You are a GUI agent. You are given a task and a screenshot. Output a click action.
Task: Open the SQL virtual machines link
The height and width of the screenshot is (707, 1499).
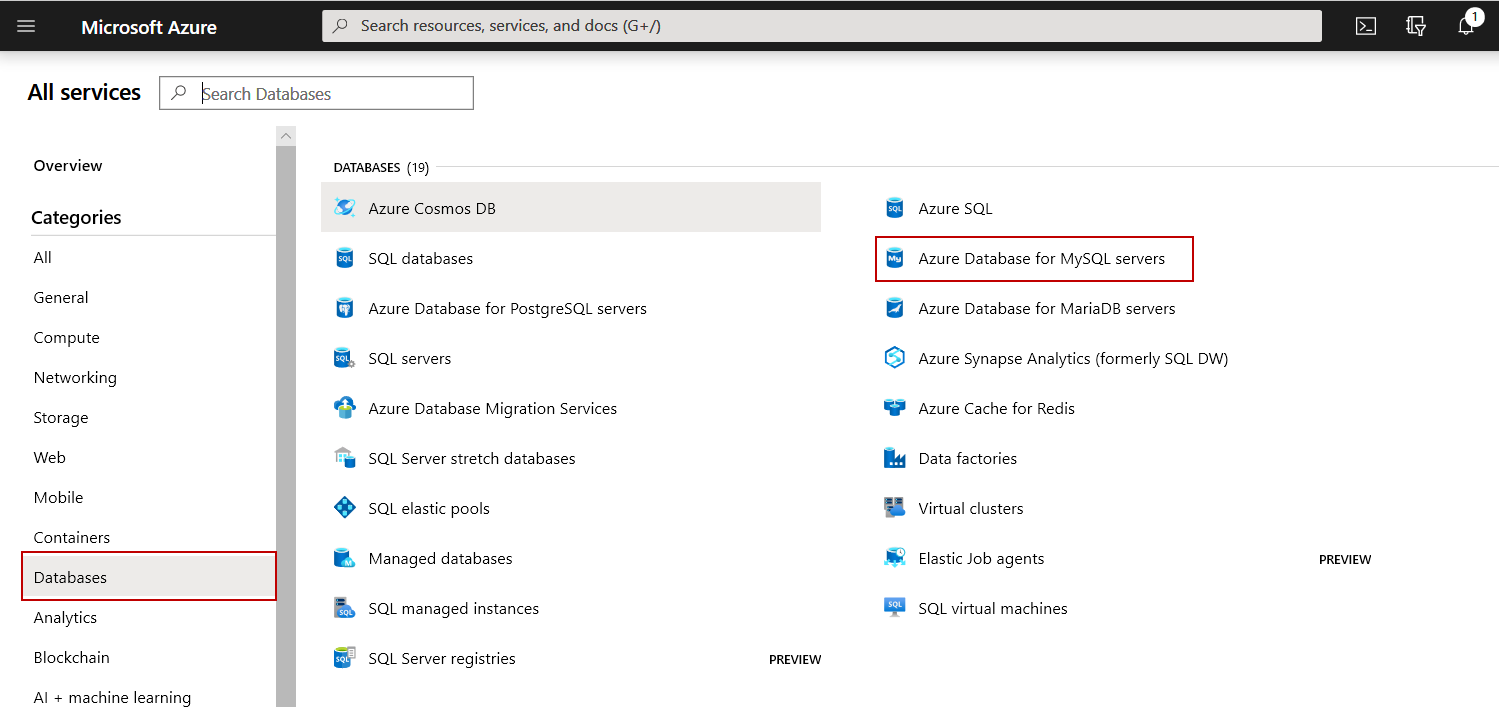(992, 608)
